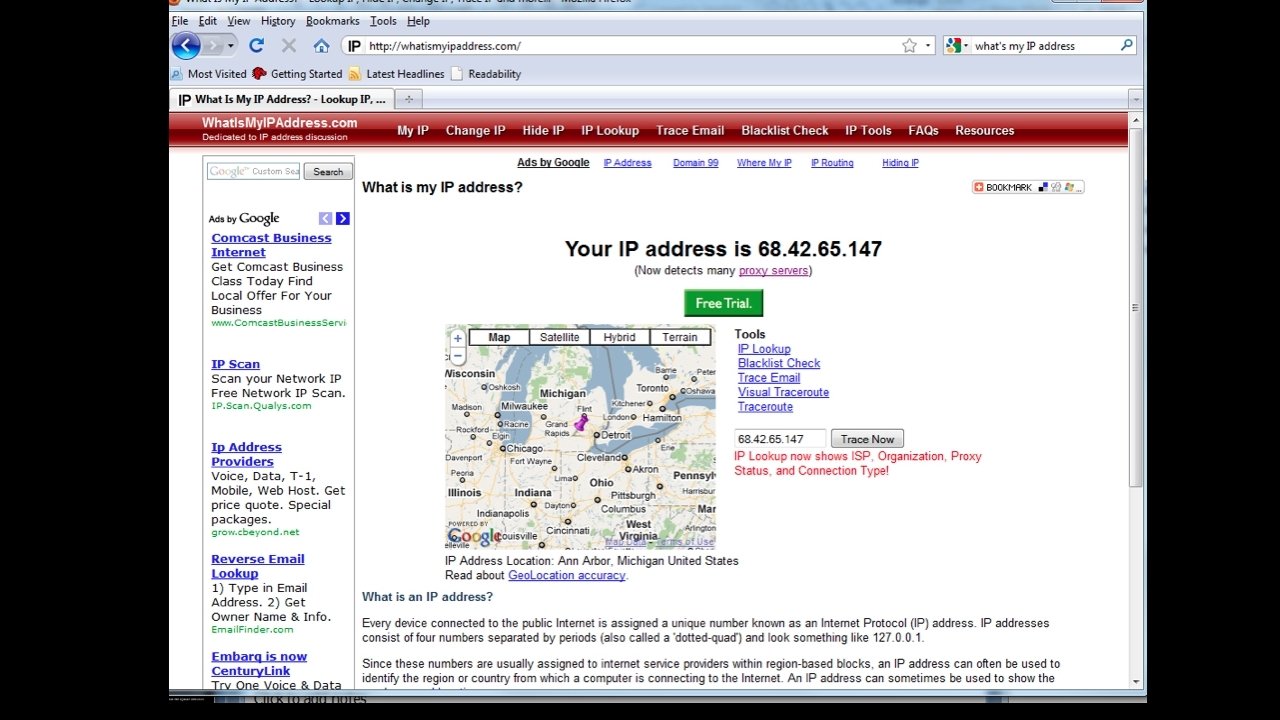The image size is (1280, 720).
Task: Click the purple pushpin on the map
Action: pos(581,423)
